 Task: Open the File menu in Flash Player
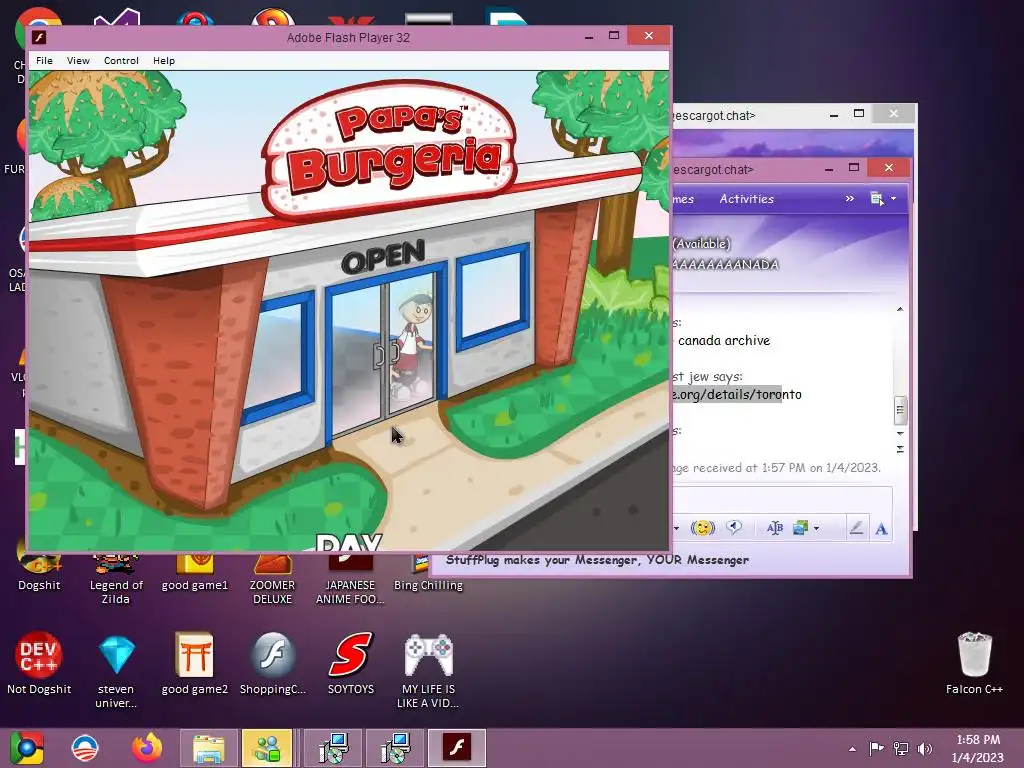[44, 61]
